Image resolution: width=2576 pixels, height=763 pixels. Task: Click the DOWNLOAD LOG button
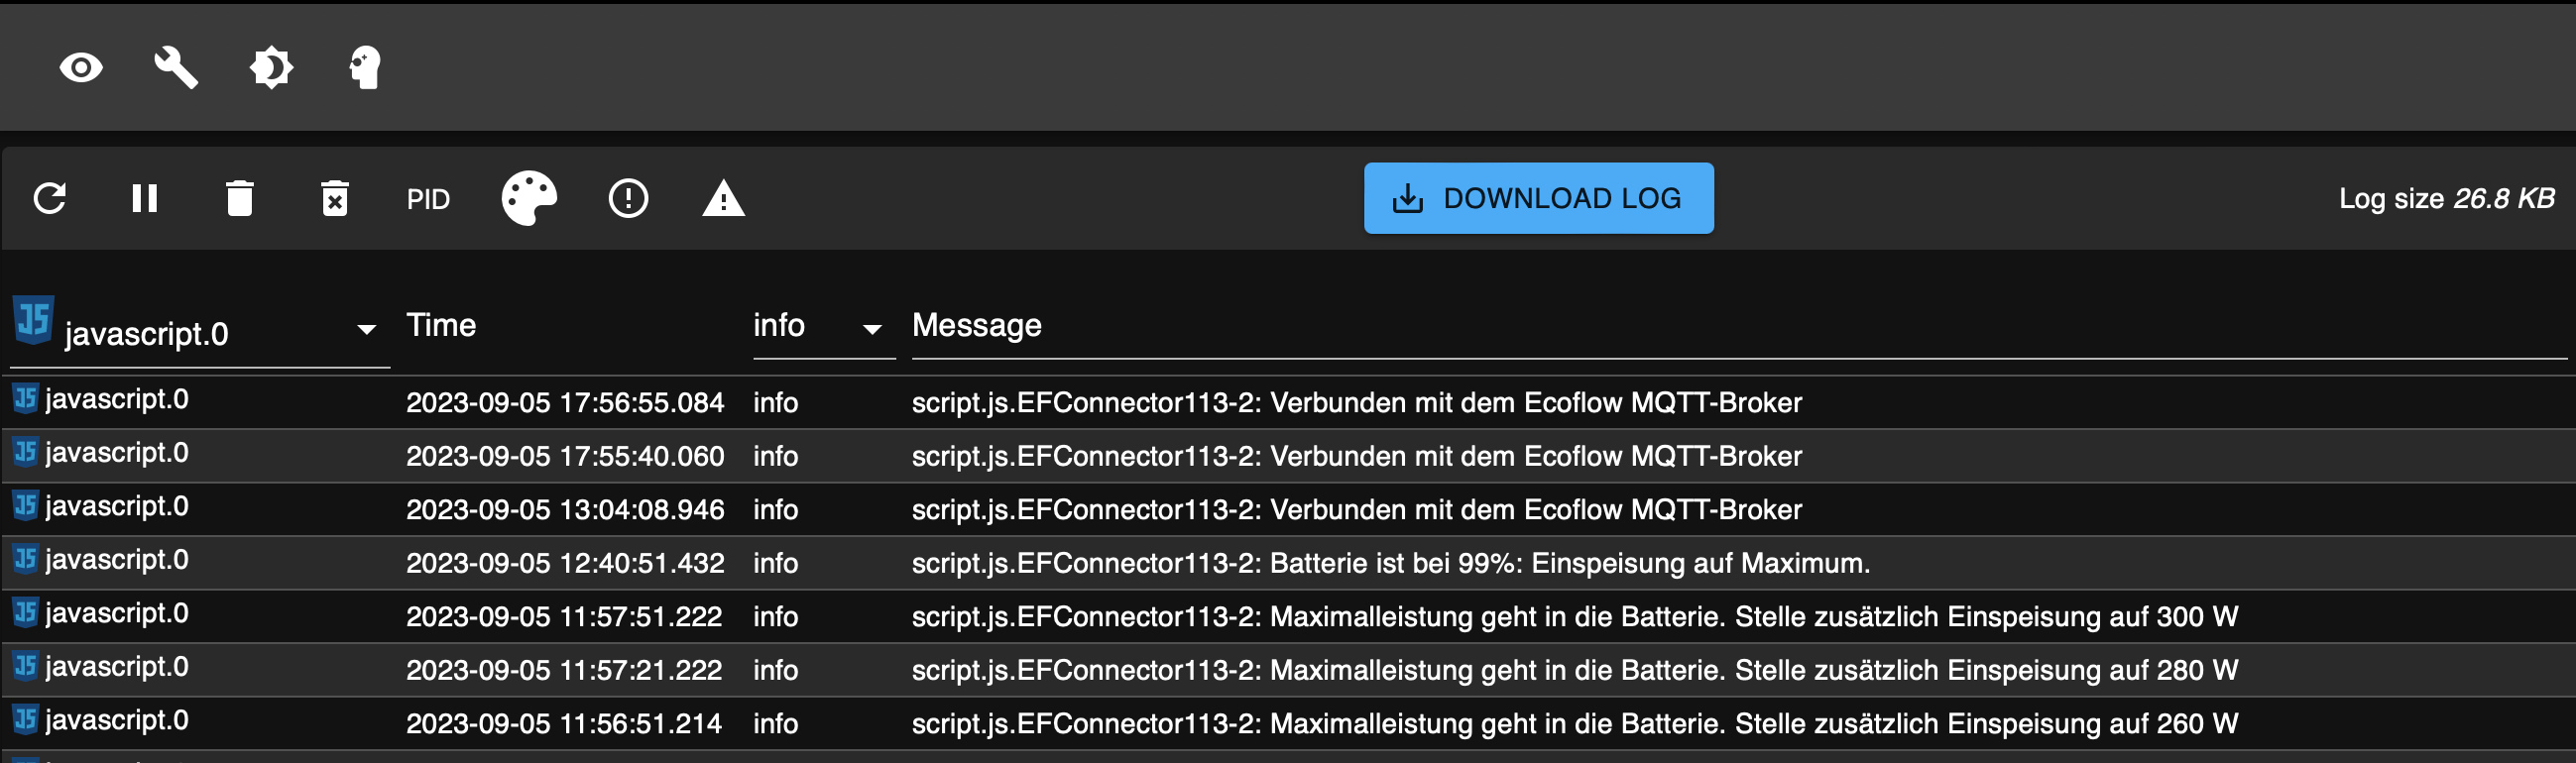point(1538,198)
